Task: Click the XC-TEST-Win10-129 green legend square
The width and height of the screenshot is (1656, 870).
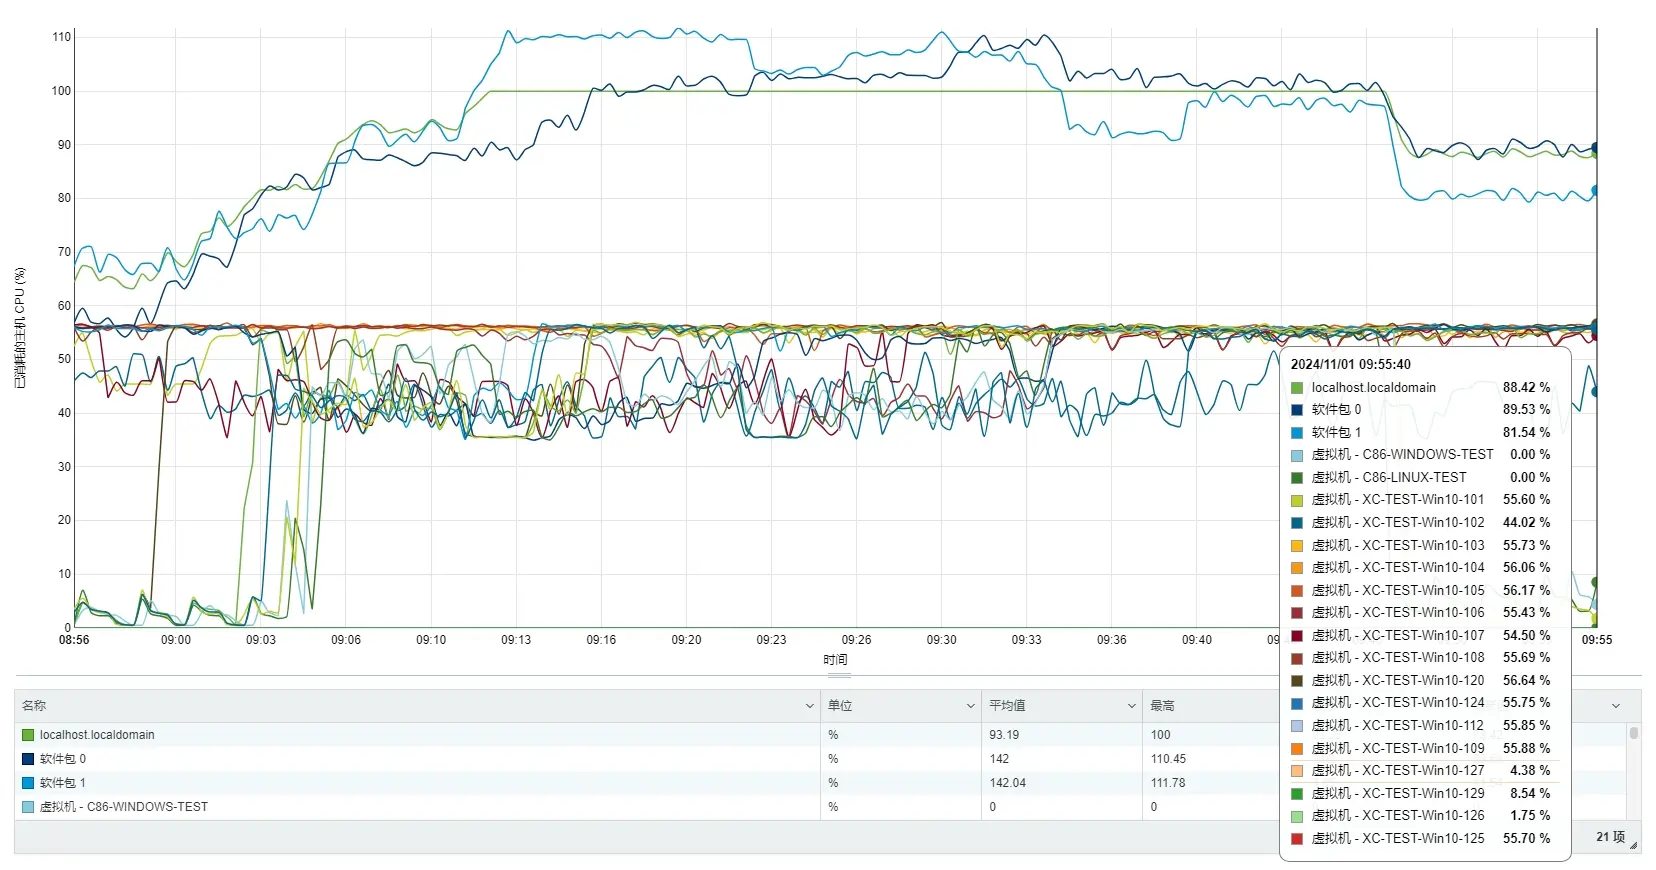Action: coord(1297,794)
